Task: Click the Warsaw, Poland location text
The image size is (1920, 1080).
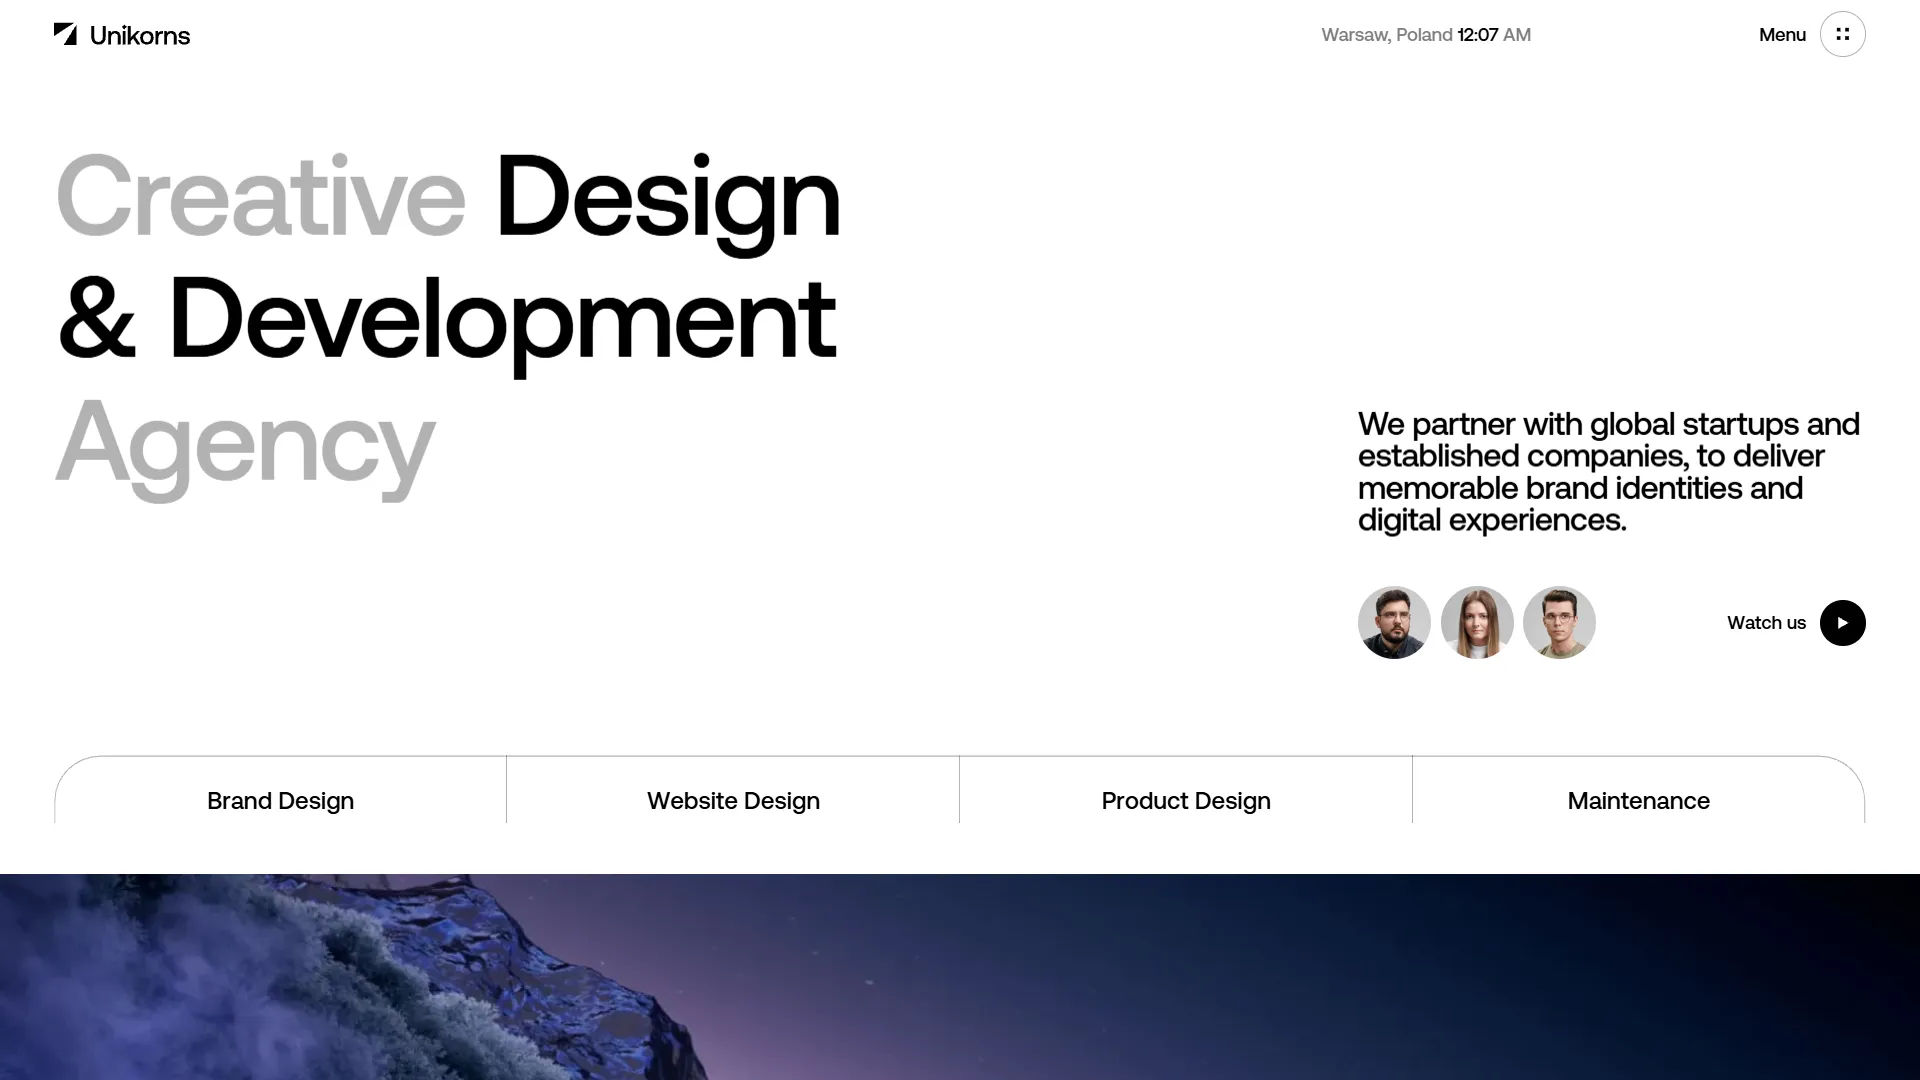Action: pyautogui.click(x=1386, y=35)
